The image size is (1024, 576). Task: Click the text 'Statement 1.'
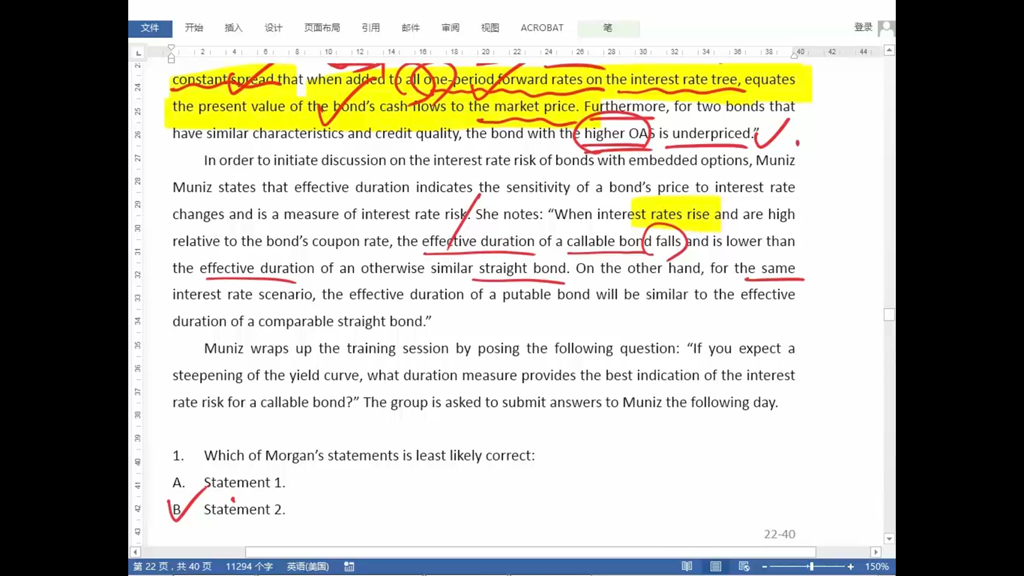pyautogui.click(x=244, y=483)
